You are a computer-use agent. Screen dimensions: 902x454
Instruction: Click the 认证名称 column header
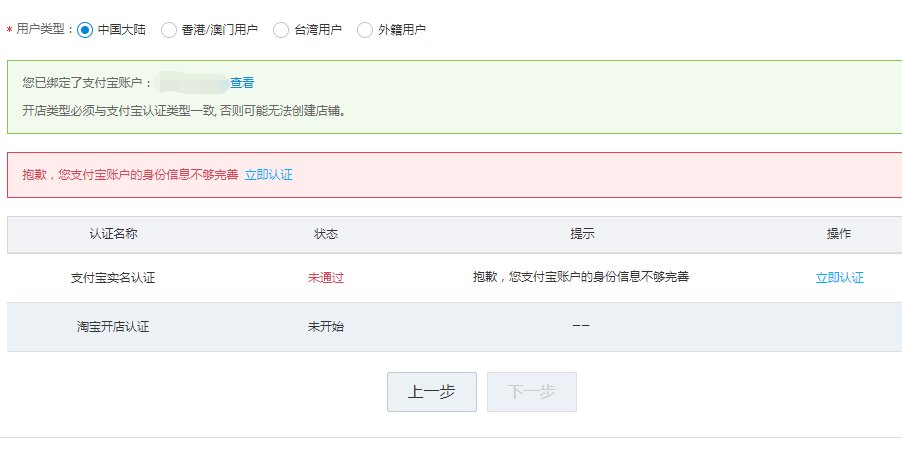pyautogui.click(x=113, y=234)
